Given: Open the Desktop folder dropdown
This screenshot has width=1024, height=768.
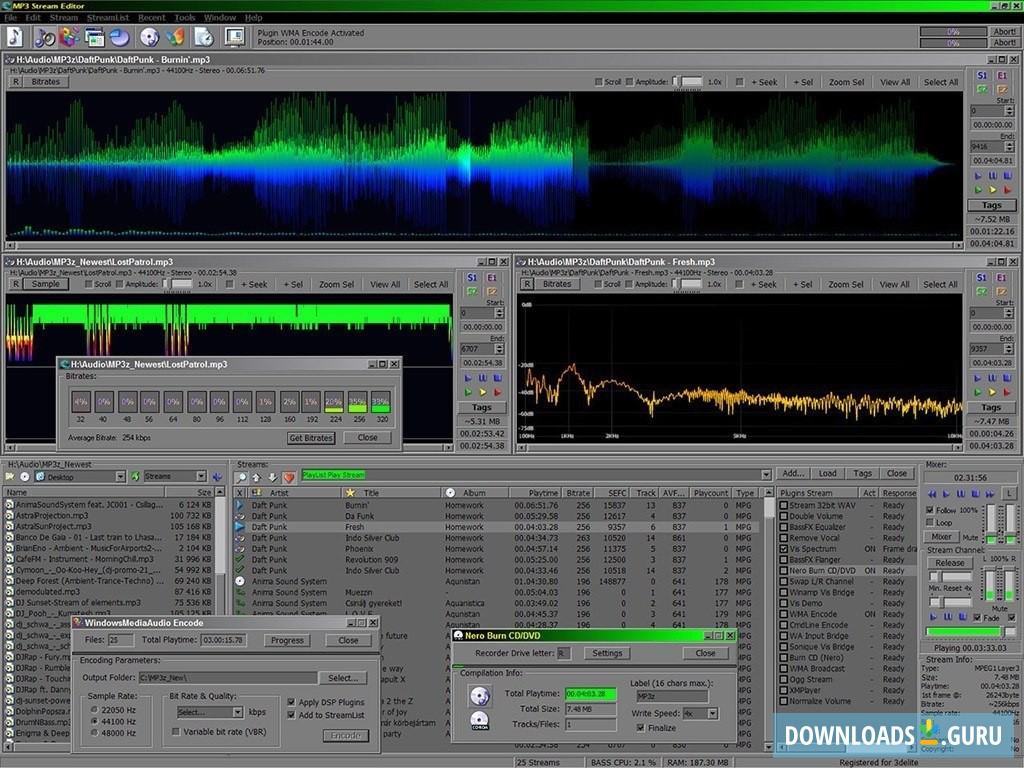Looking at the screenshot, I should pos(120,477).
